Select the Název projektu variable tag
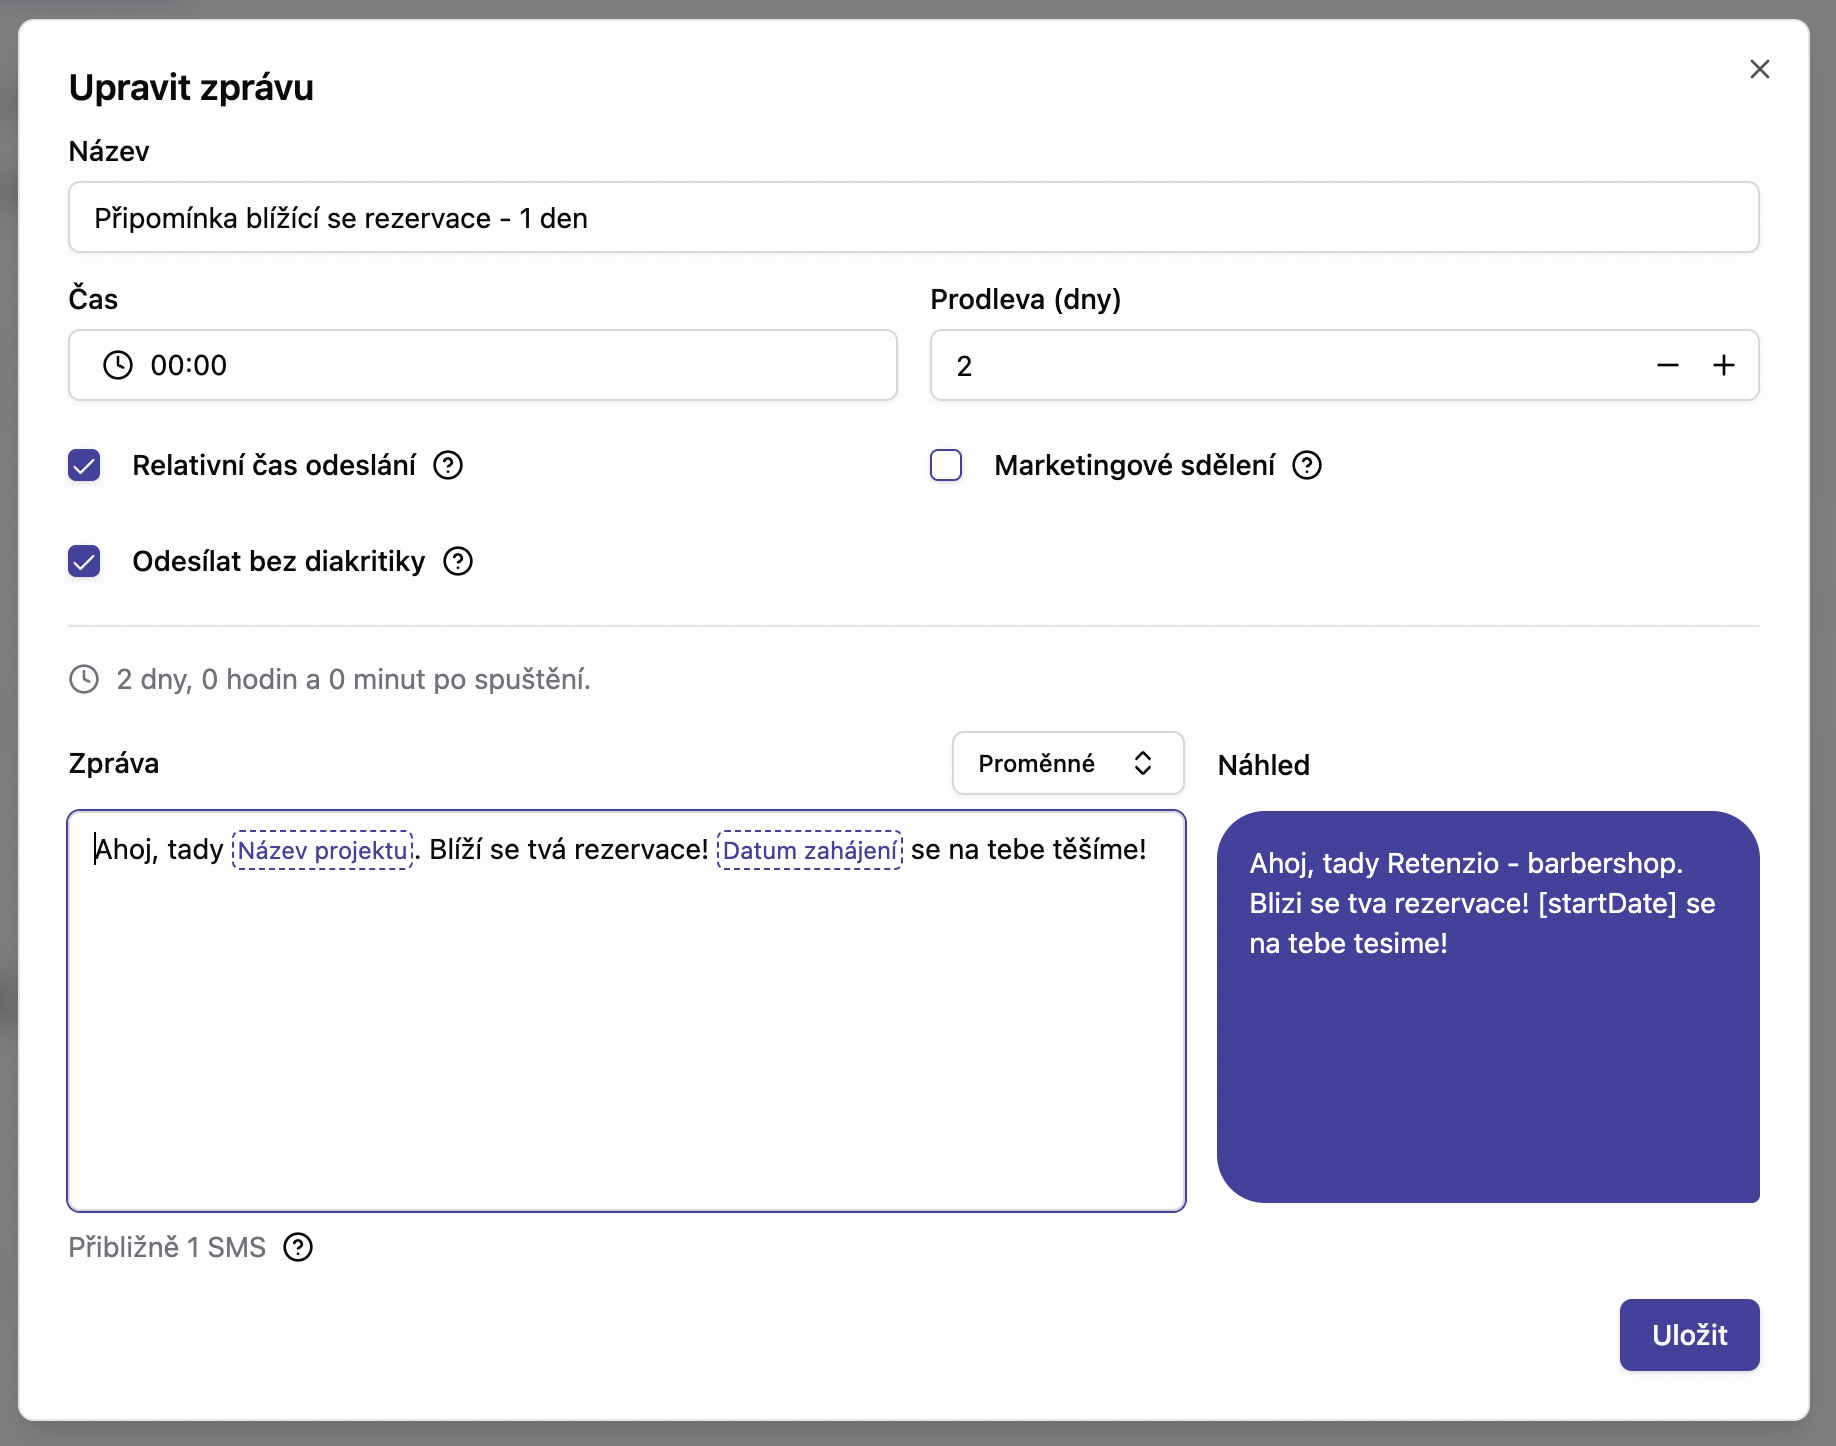 pyautogui.click(x=322, y=850)
